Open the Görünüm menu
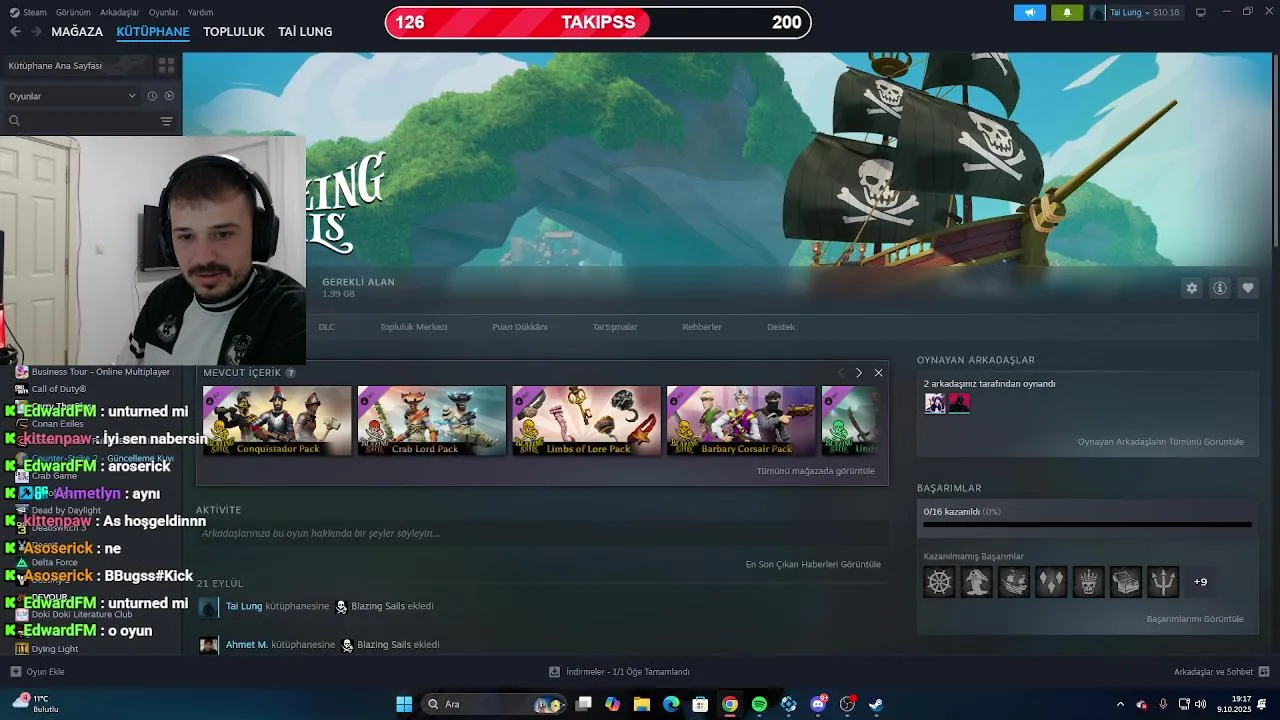1280x720 pixels. click(73, 12)
